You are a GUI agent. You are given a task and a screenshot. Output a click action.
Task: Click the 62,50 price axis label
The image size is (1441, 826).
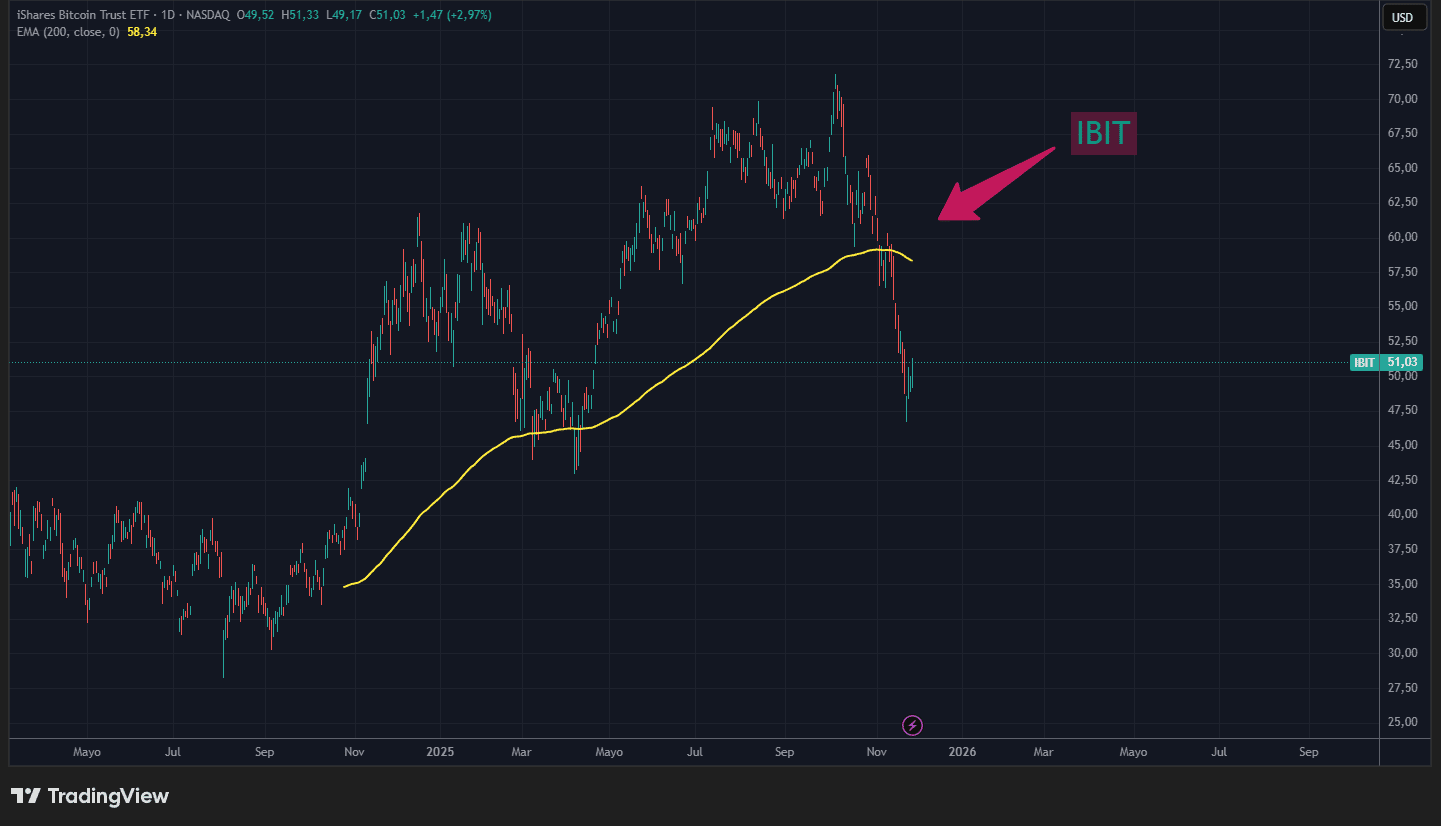1403,202
